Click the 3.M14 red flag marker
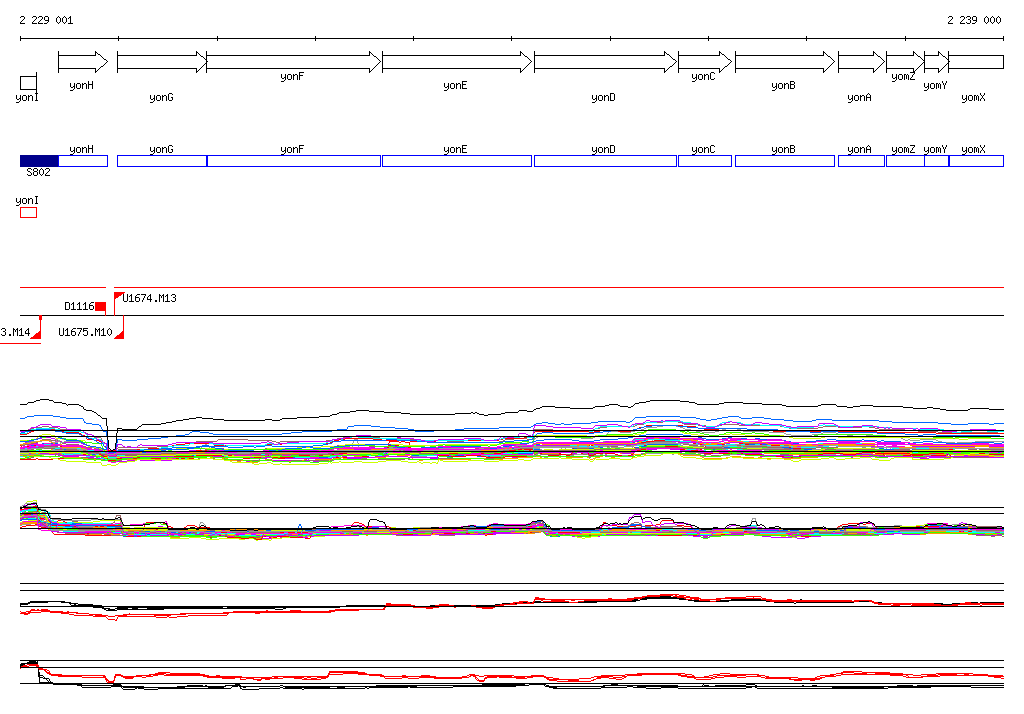 36,333
